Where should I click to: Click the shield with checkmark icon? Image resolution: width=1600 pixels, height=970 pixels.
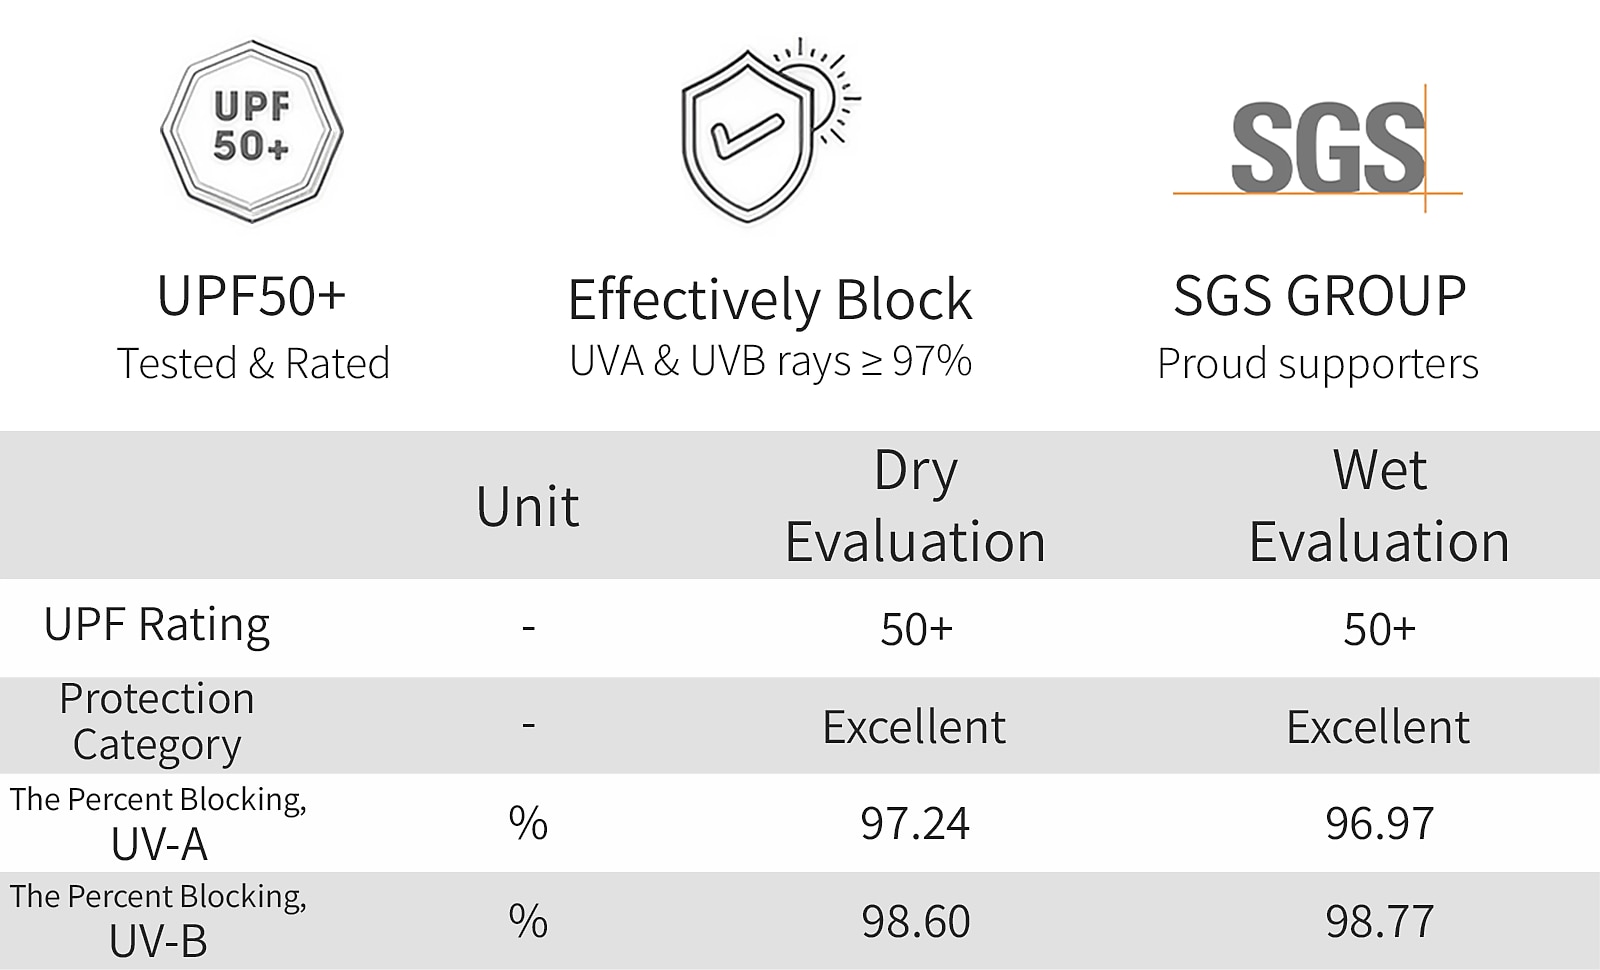click(748, 137)
